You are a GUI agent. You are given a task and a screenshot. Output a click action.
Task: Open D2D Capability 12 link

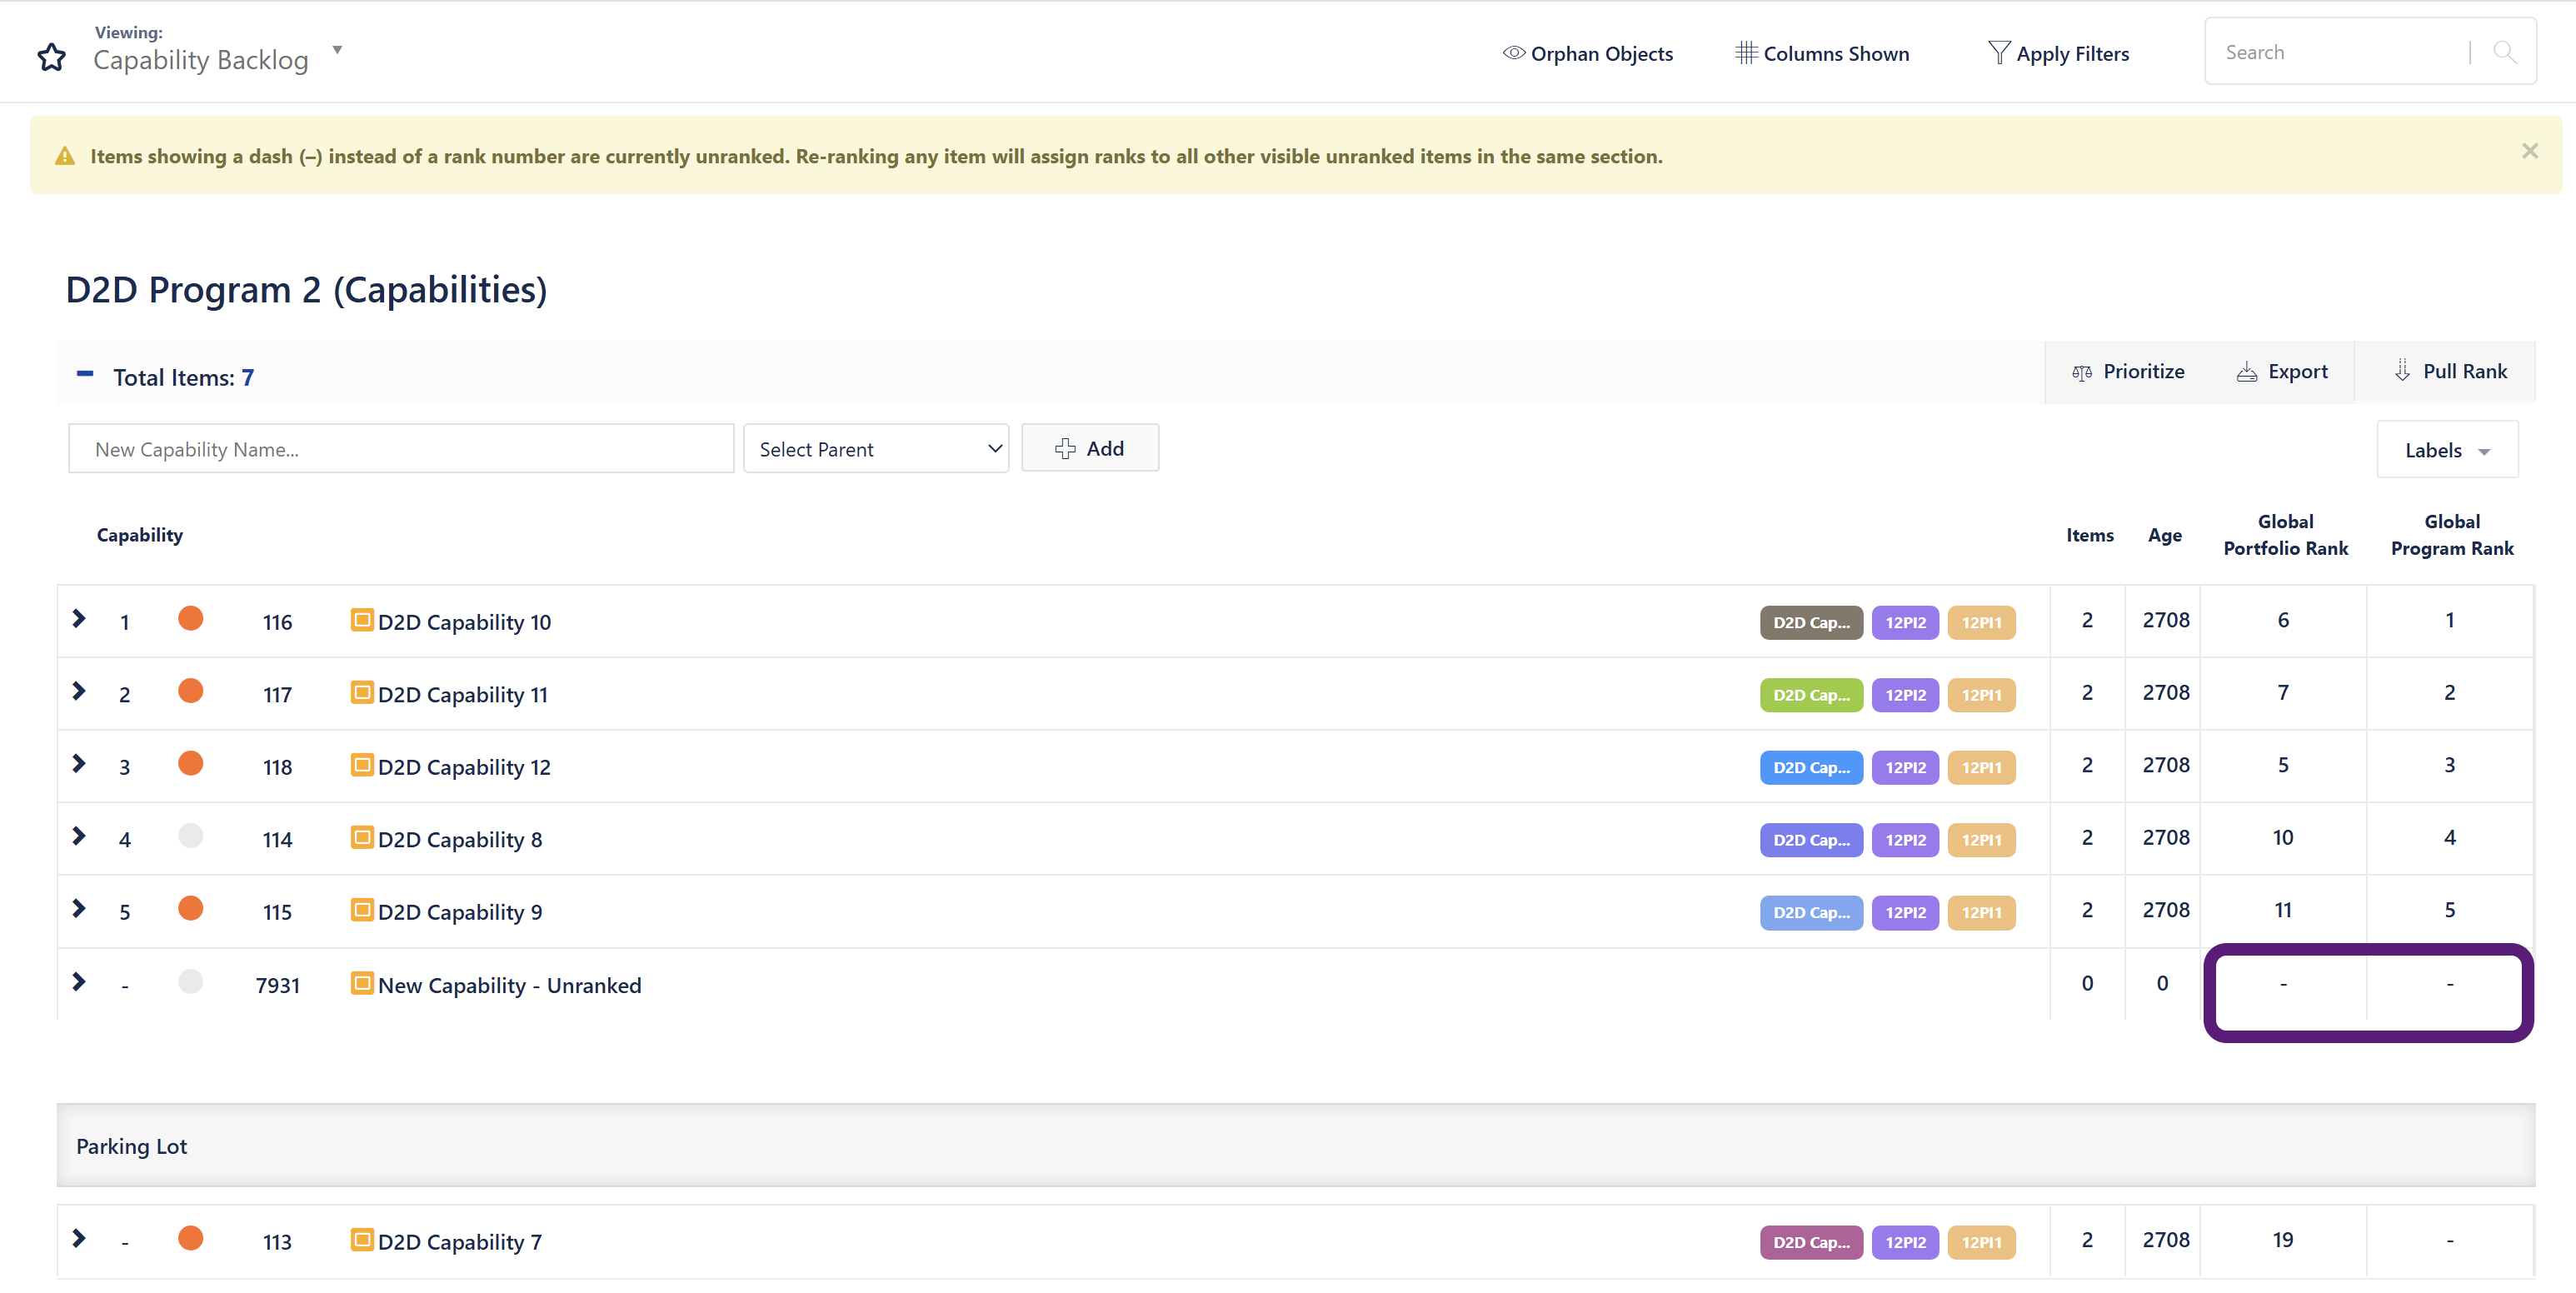[x=465, y=767]
